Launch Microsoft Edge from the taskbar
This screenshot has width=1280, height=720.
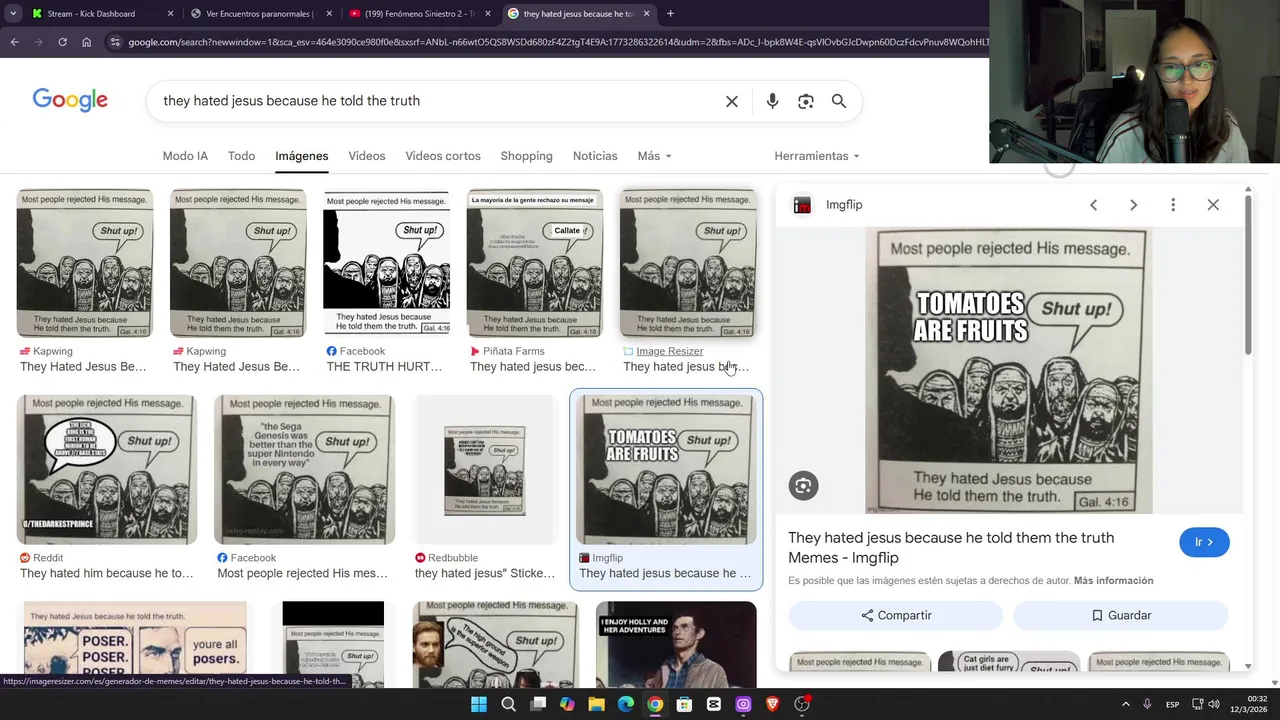tap(626, 704)
